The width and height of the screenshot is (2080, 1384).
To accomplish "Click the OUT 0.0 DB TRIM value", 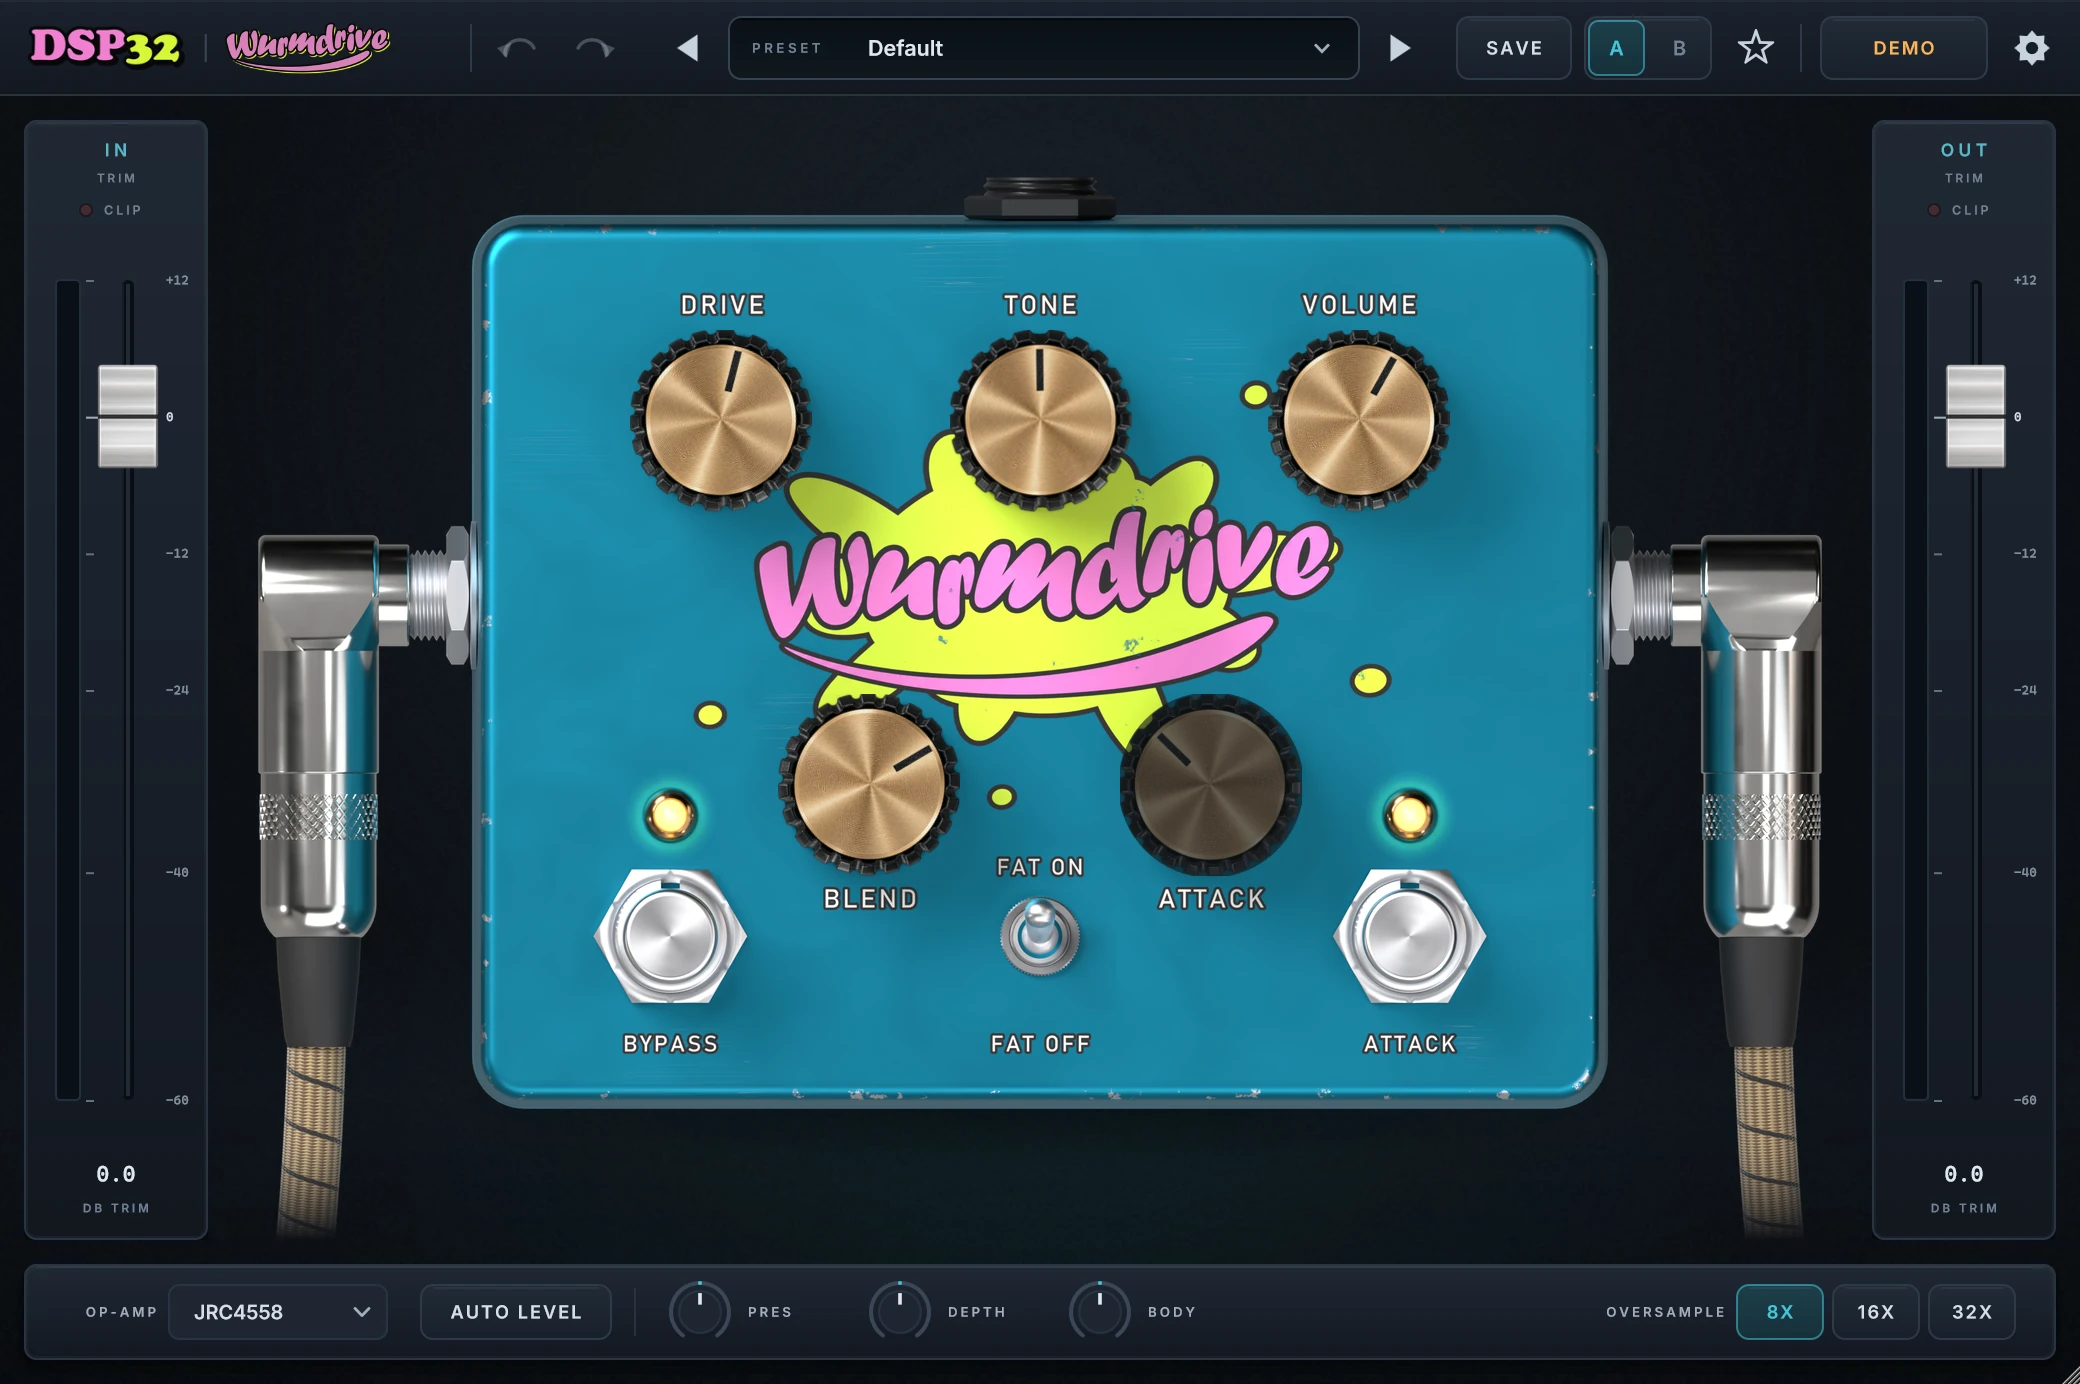I will pyautogui.click(x=1964, y=1174).
